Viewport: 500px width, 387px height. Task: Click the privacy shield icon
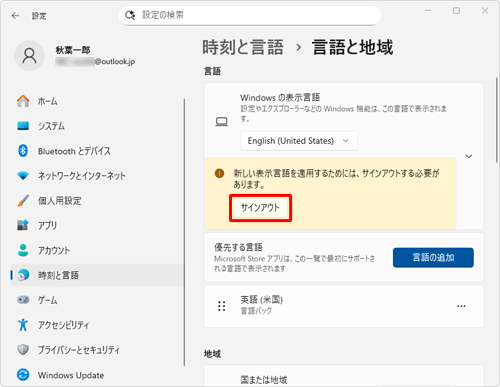coord(23,350)
